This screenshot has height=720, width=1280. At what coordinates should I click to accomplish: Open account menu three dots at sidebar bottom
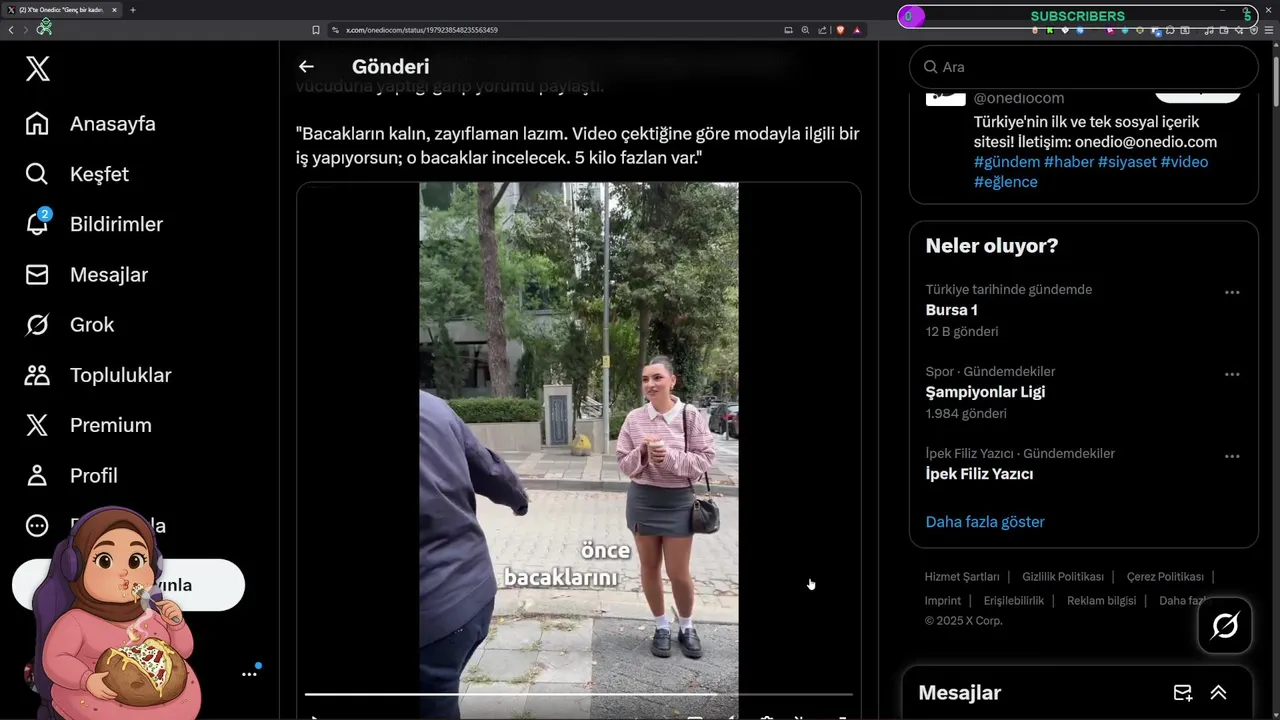click(249, 674)
